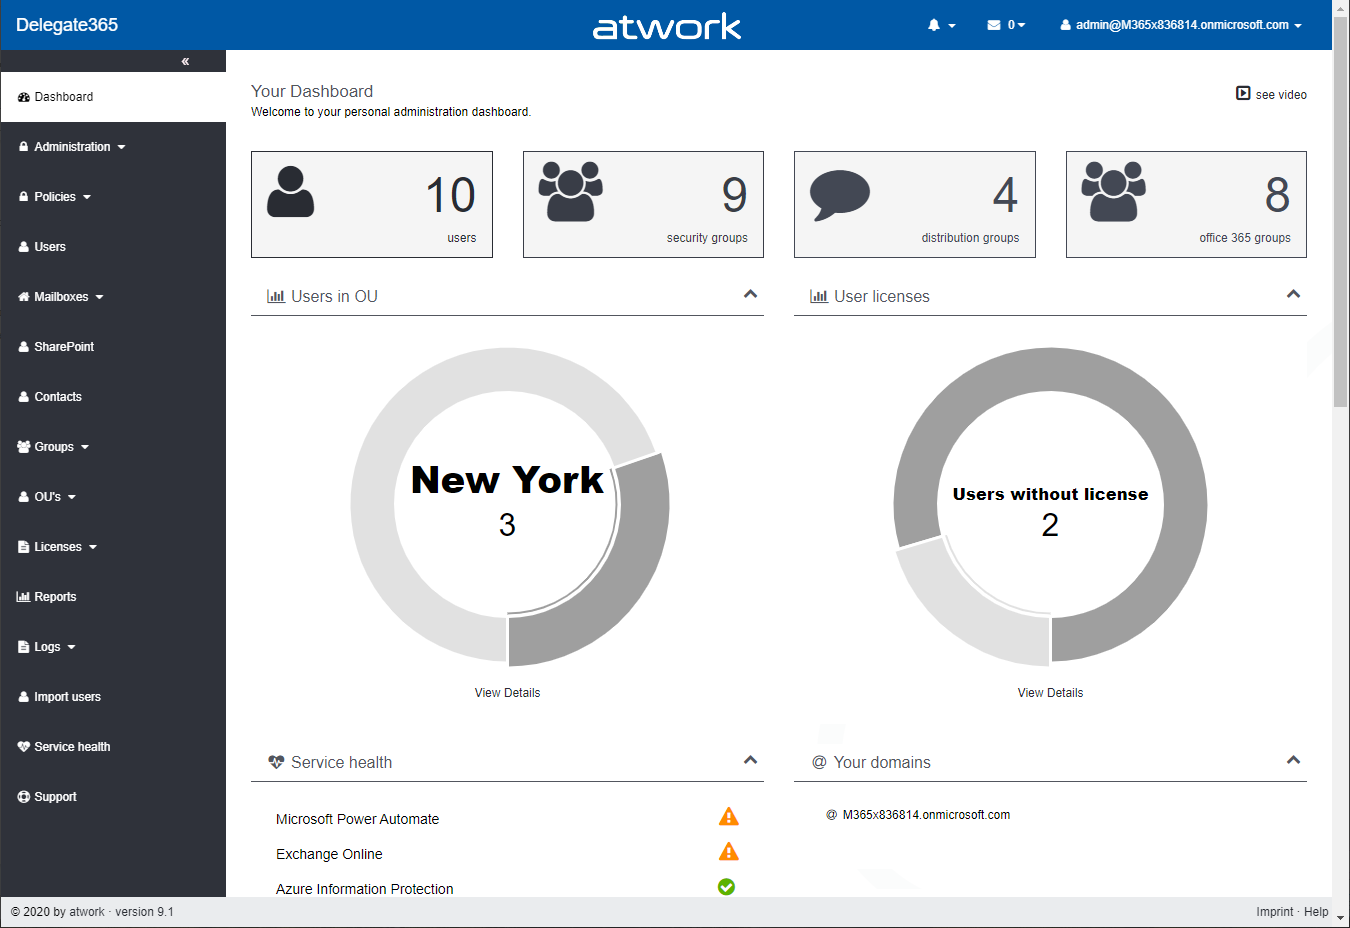The height and width of the screenshot is (928, 1350).
Task: Click the notification bell icon
Action: [934, 25]
